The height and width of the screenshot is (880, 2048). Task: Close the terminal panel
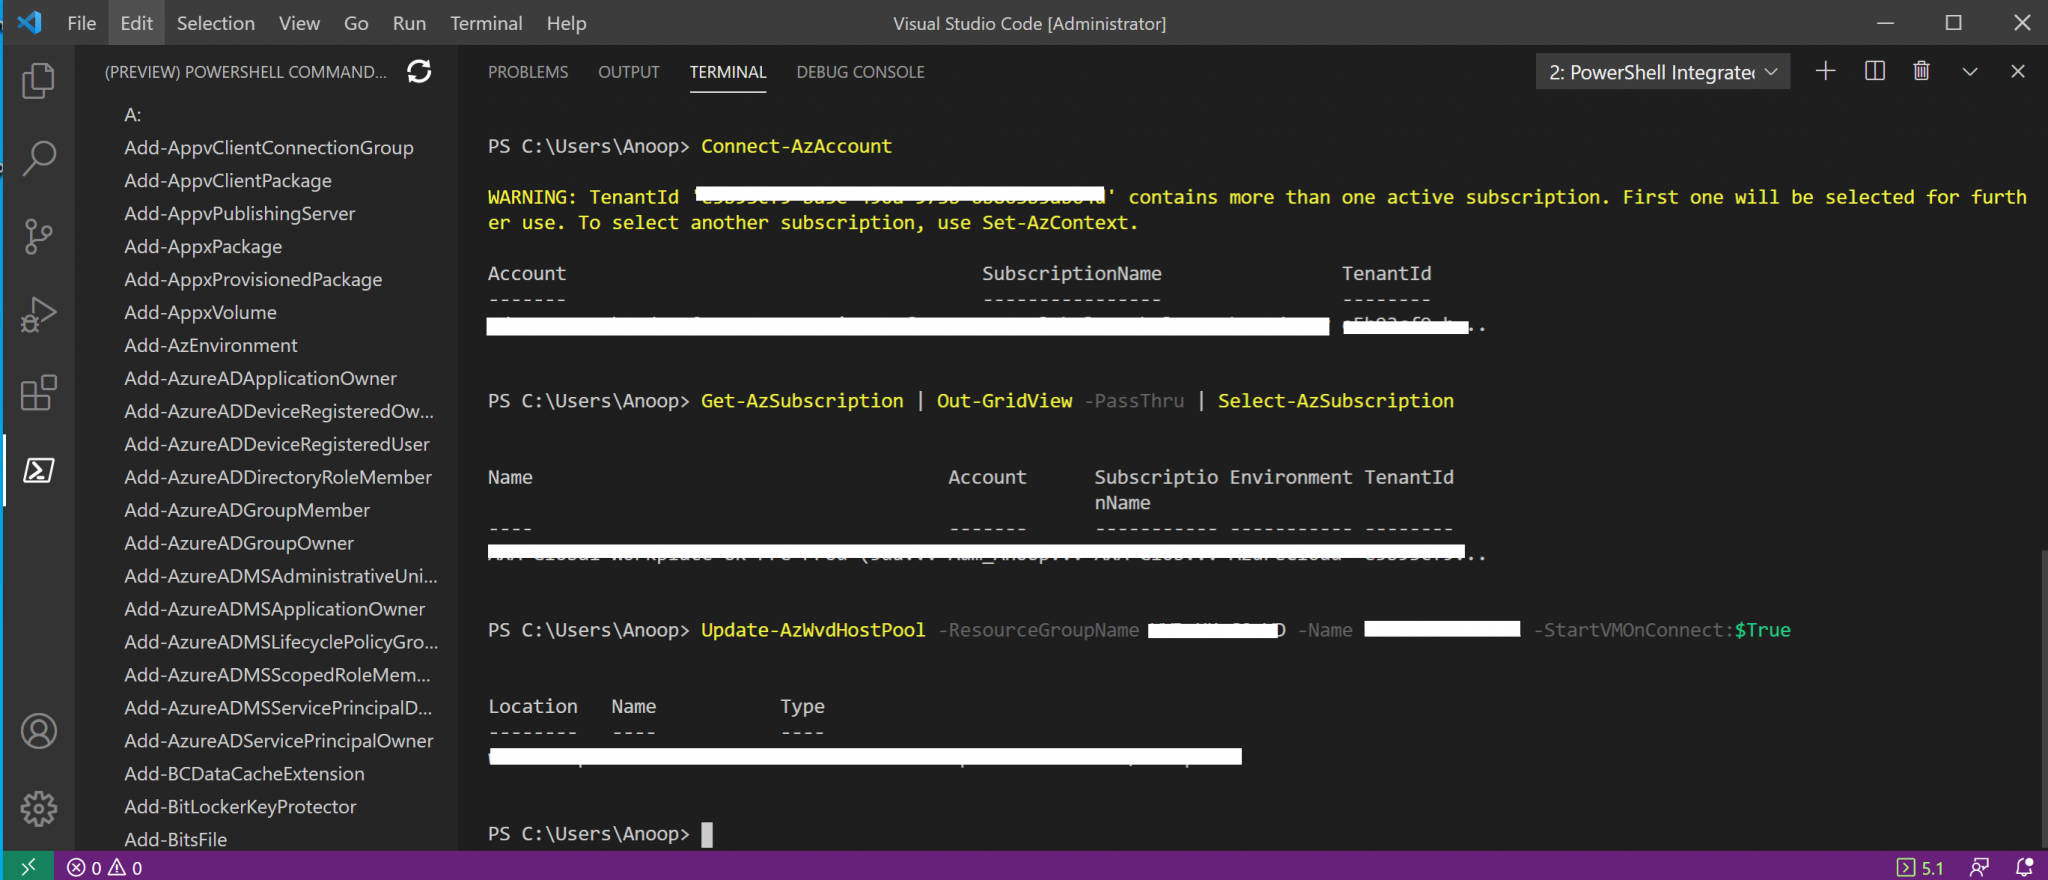pos(2017,71)
